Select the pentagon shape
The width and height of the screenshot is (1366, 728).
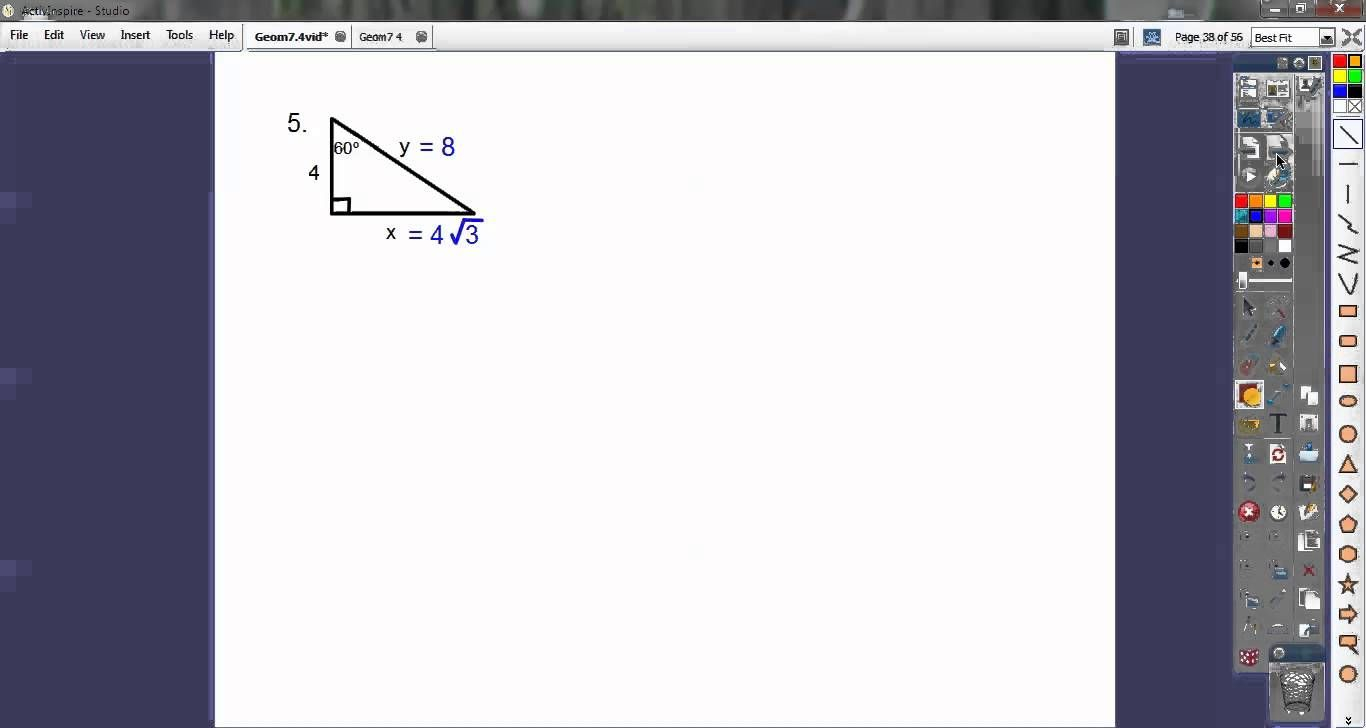pyautogui.click(x=1348, y=524)
